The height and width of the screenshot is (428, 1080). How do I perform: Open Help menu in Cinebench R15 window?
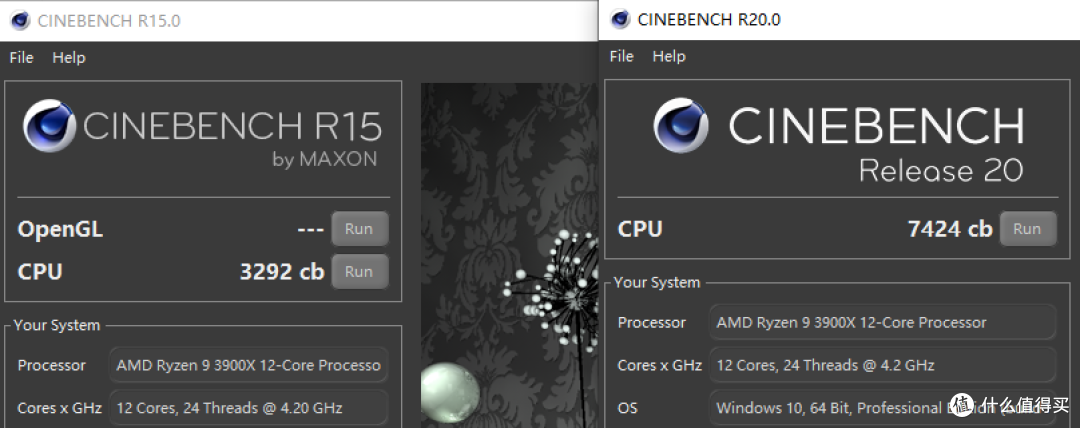(69, 57)
